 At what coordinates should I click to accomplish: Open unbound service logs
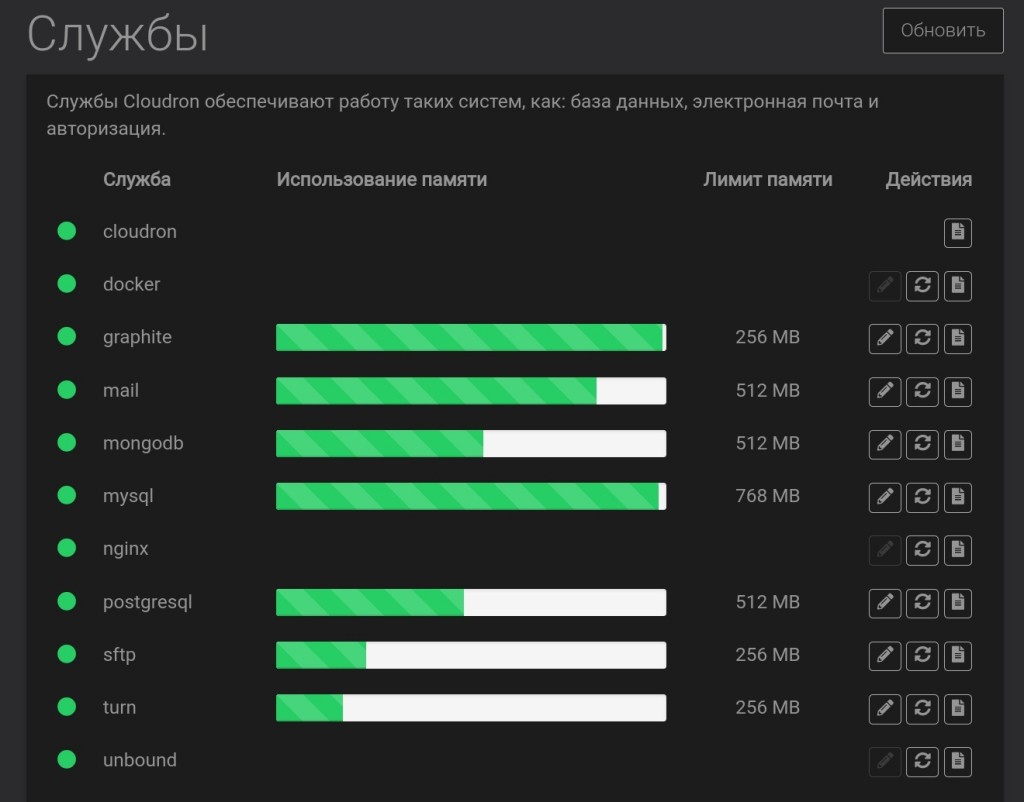(x=957, y=762)
